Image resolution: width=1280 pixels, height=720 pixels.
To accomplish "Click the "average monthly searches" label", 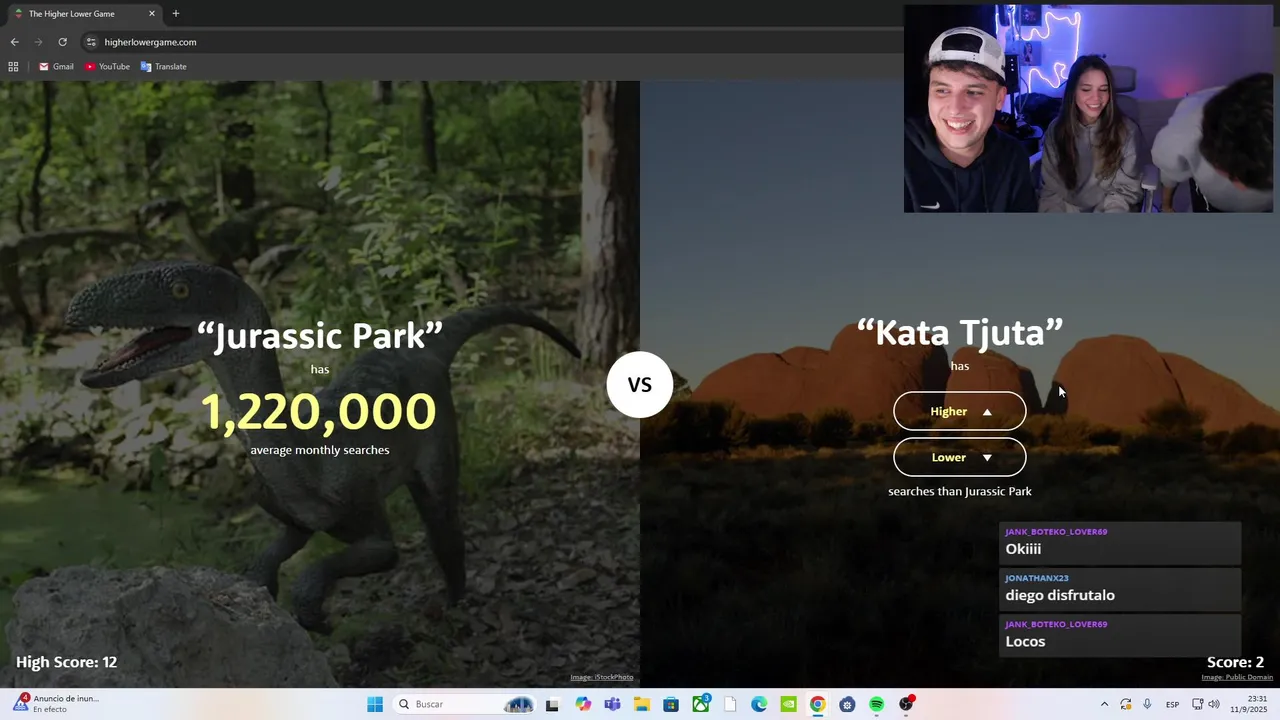I will pos(320,450).
